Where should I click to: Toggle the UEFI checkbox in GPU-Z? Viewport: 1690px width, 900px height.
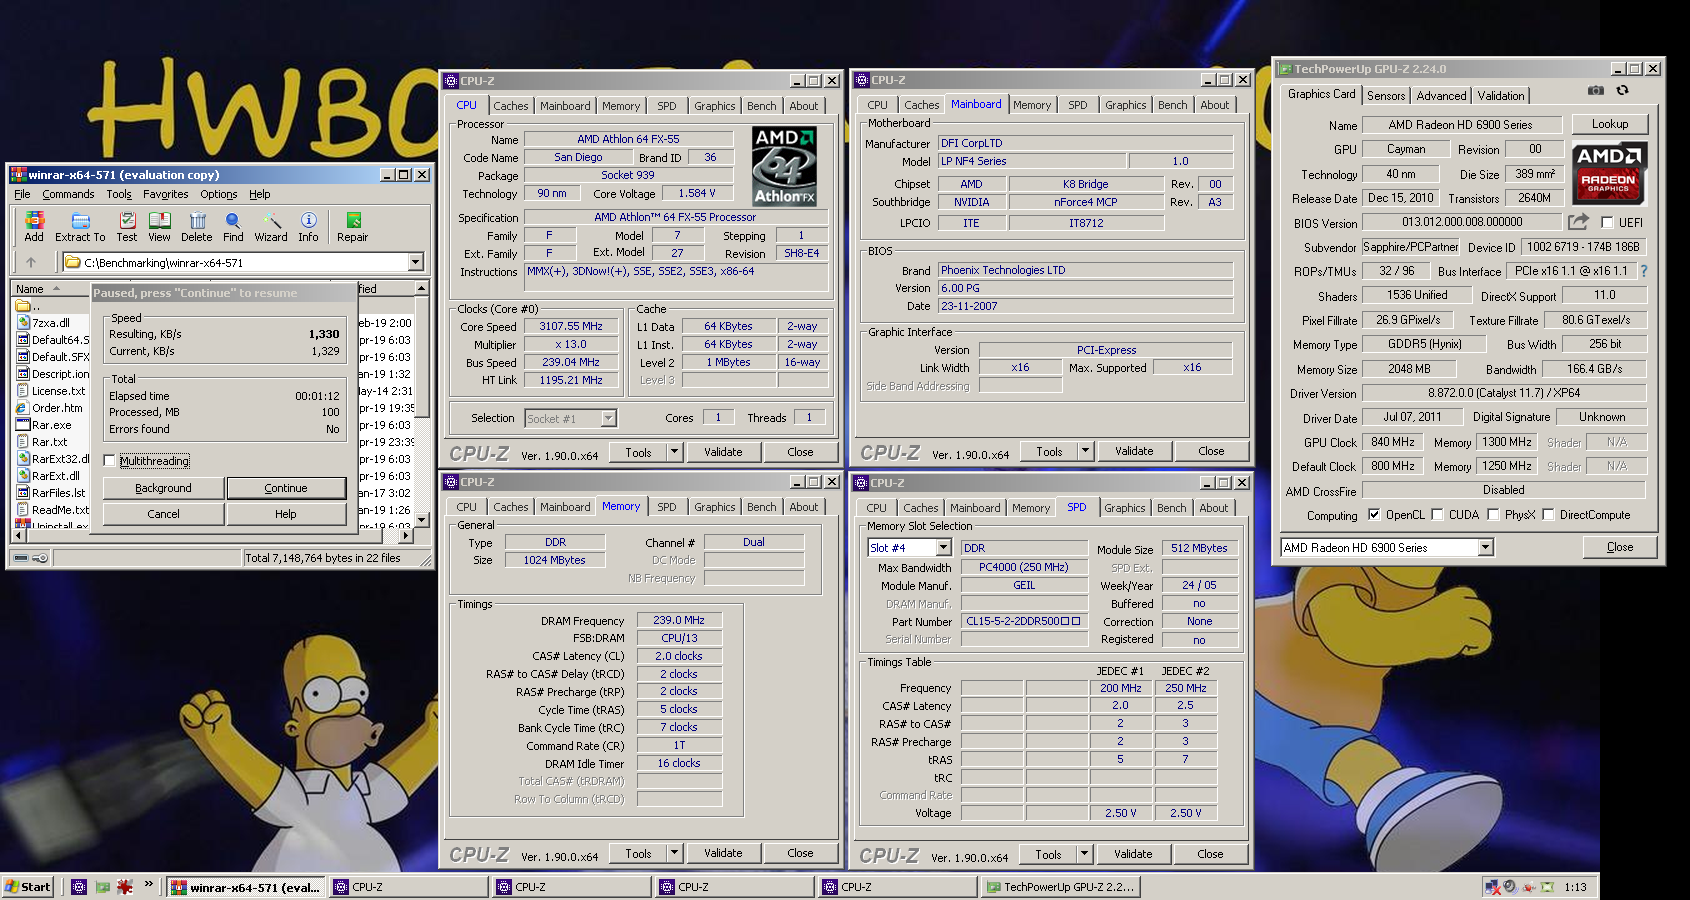[x=1607, y=223]
